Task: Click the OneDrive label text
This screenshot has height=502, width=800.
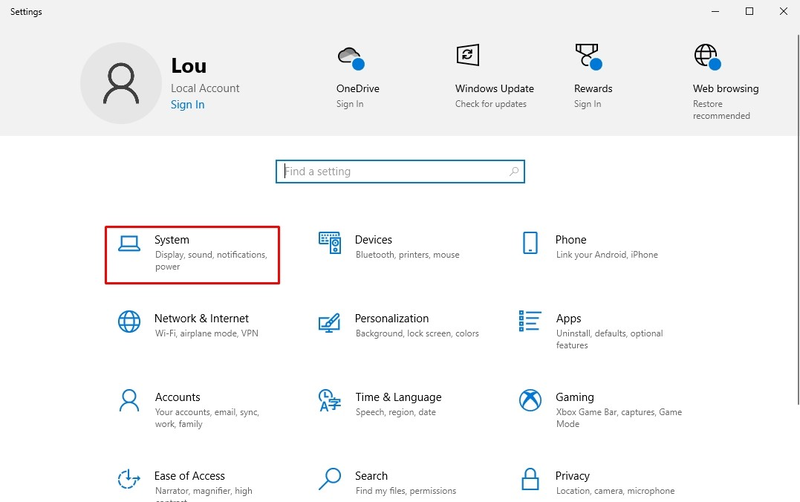Action: pos(358,89)
